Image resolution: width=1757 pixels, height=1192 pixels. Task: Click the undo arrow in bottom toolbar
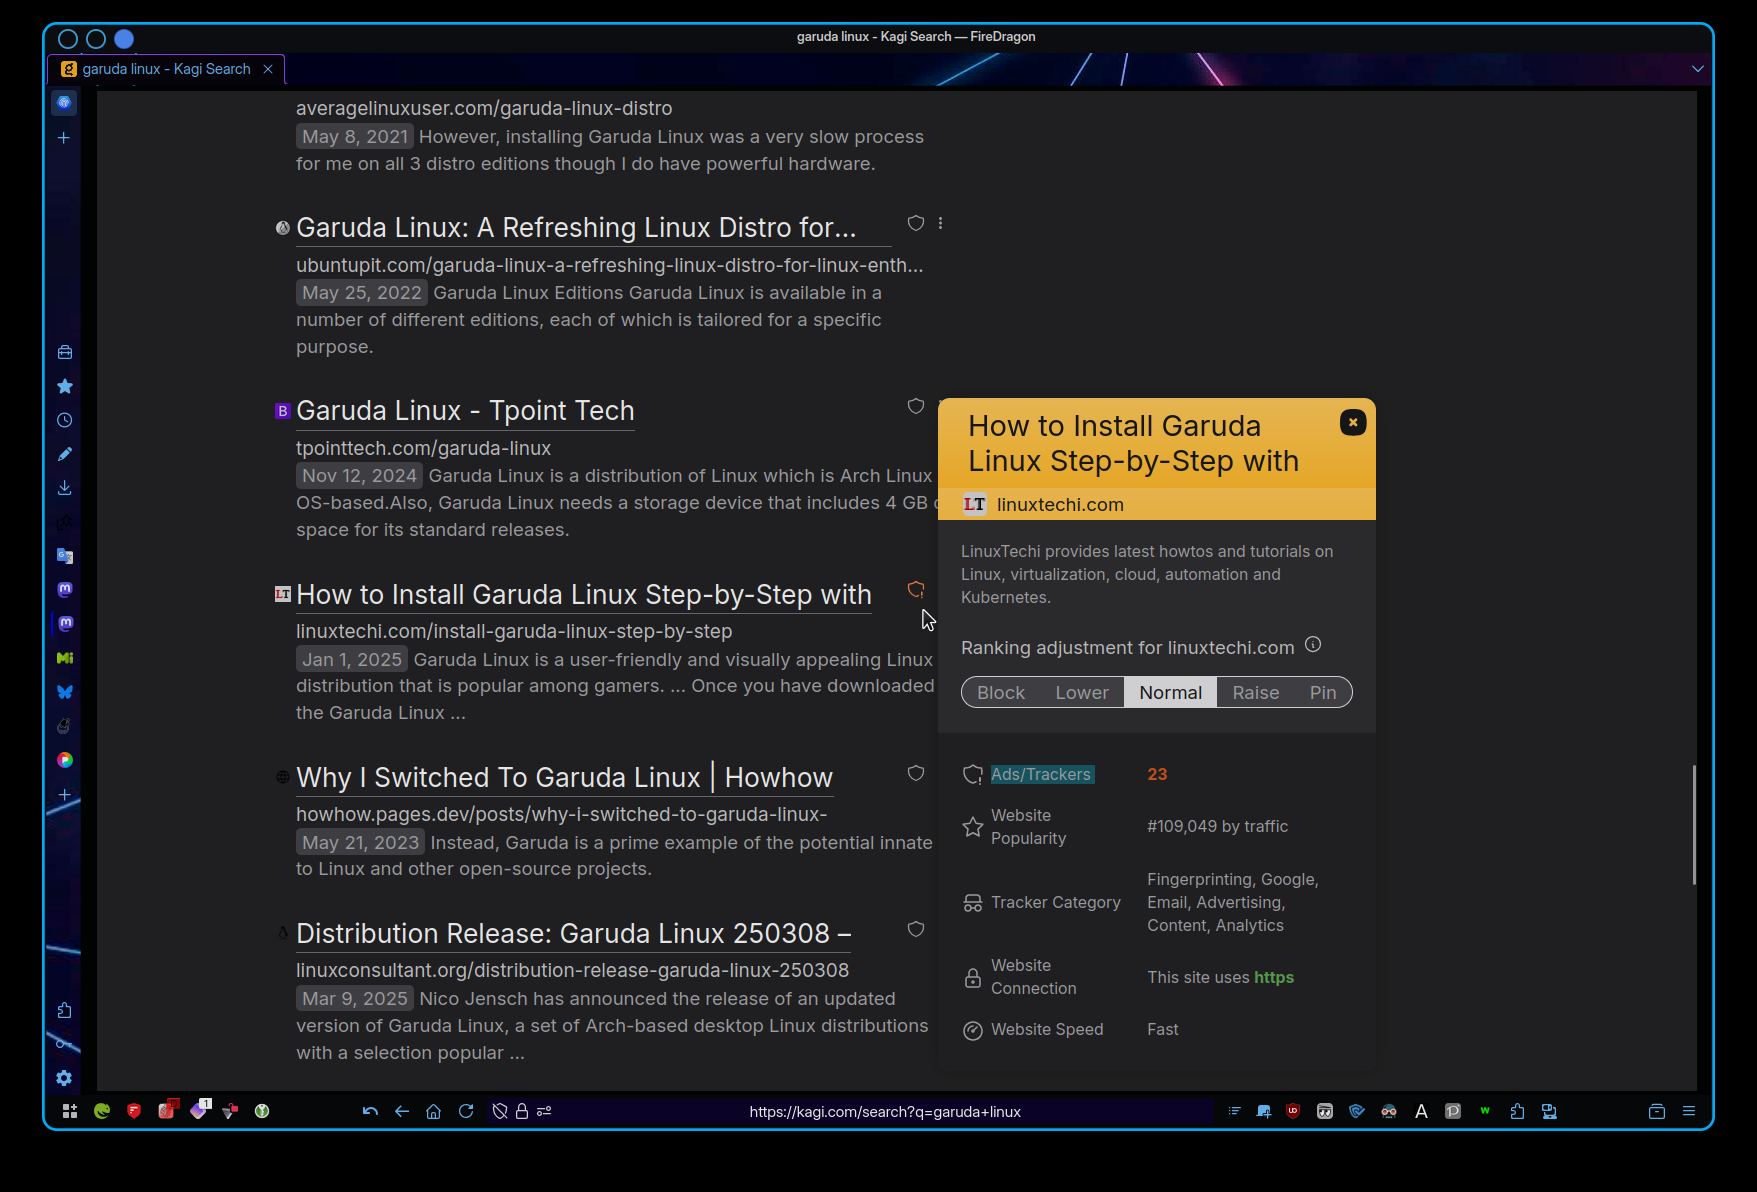click(370, 1111)
